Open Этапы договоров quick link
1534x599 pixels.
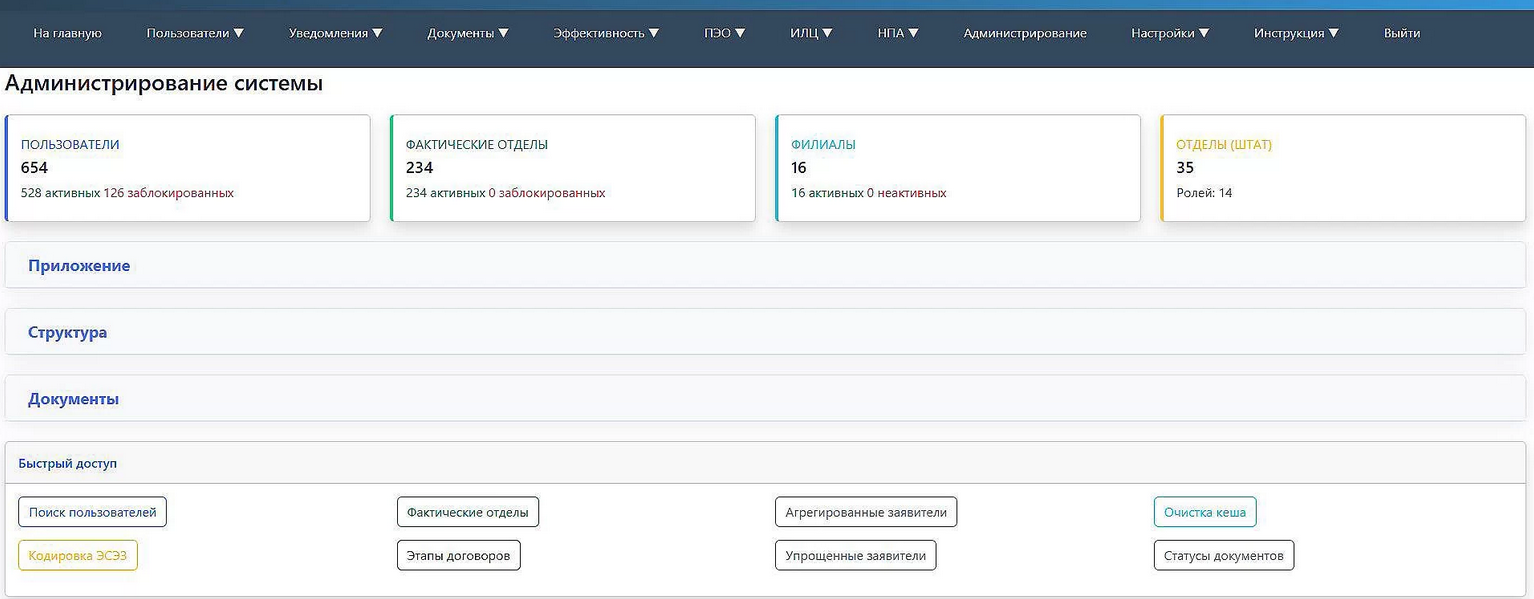click(x=459, y=555)
